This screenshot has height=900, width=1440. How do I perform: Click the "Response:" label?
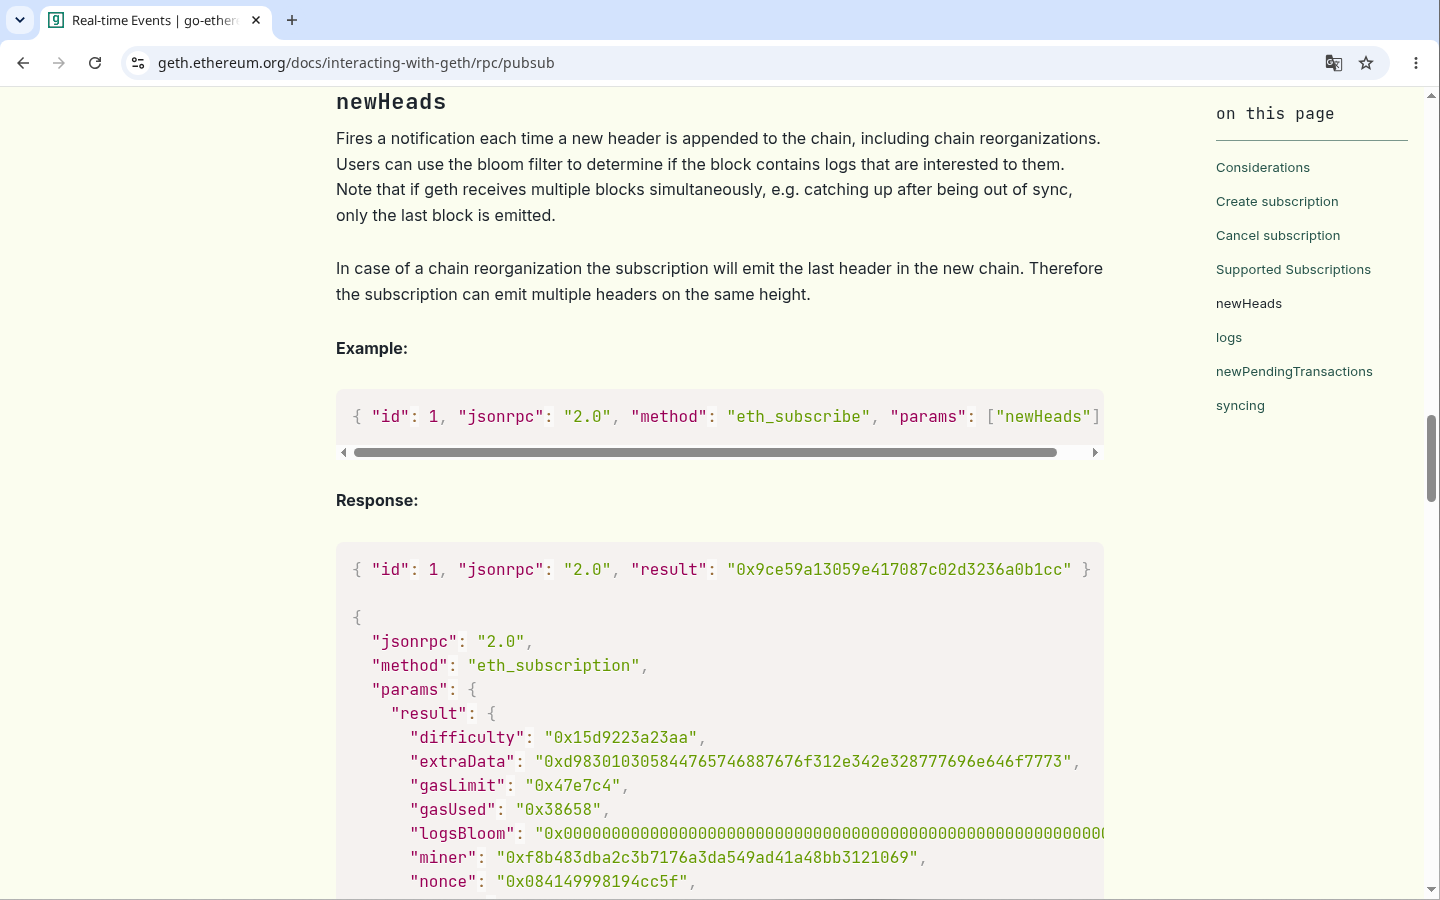[x=377, y=501]
